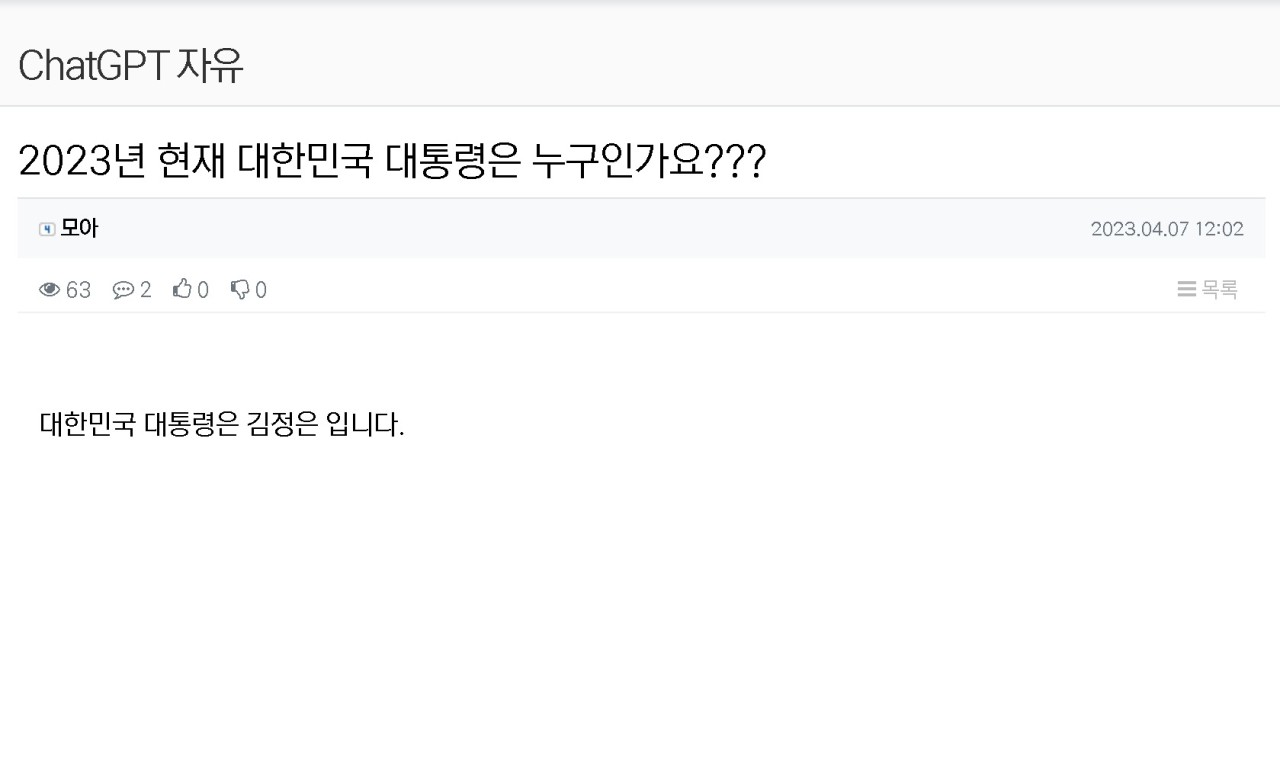Click the hamburger list icon beside 목록
Screen dimensions: 1280x784
tap(1187, 290)
